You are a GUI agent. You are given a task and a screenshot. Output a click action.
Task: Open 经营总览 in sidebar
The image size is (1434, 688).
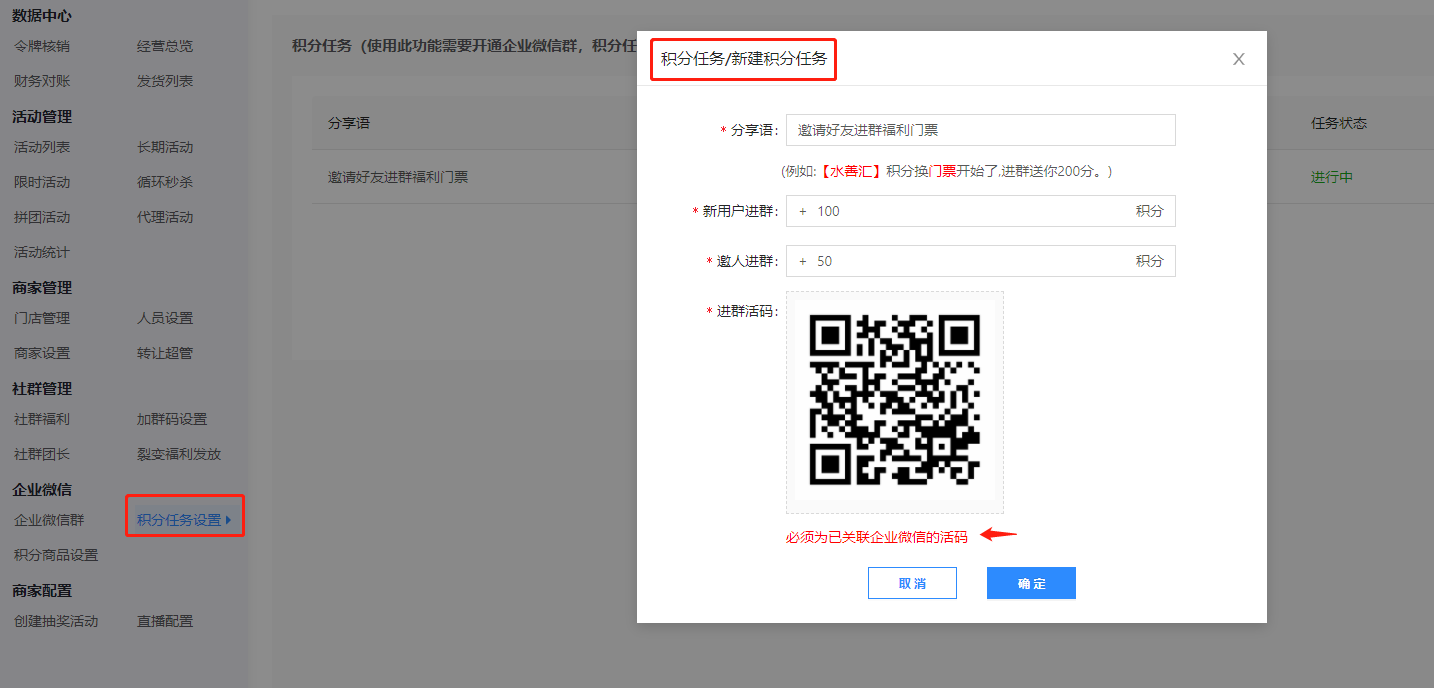pos(165,46)
